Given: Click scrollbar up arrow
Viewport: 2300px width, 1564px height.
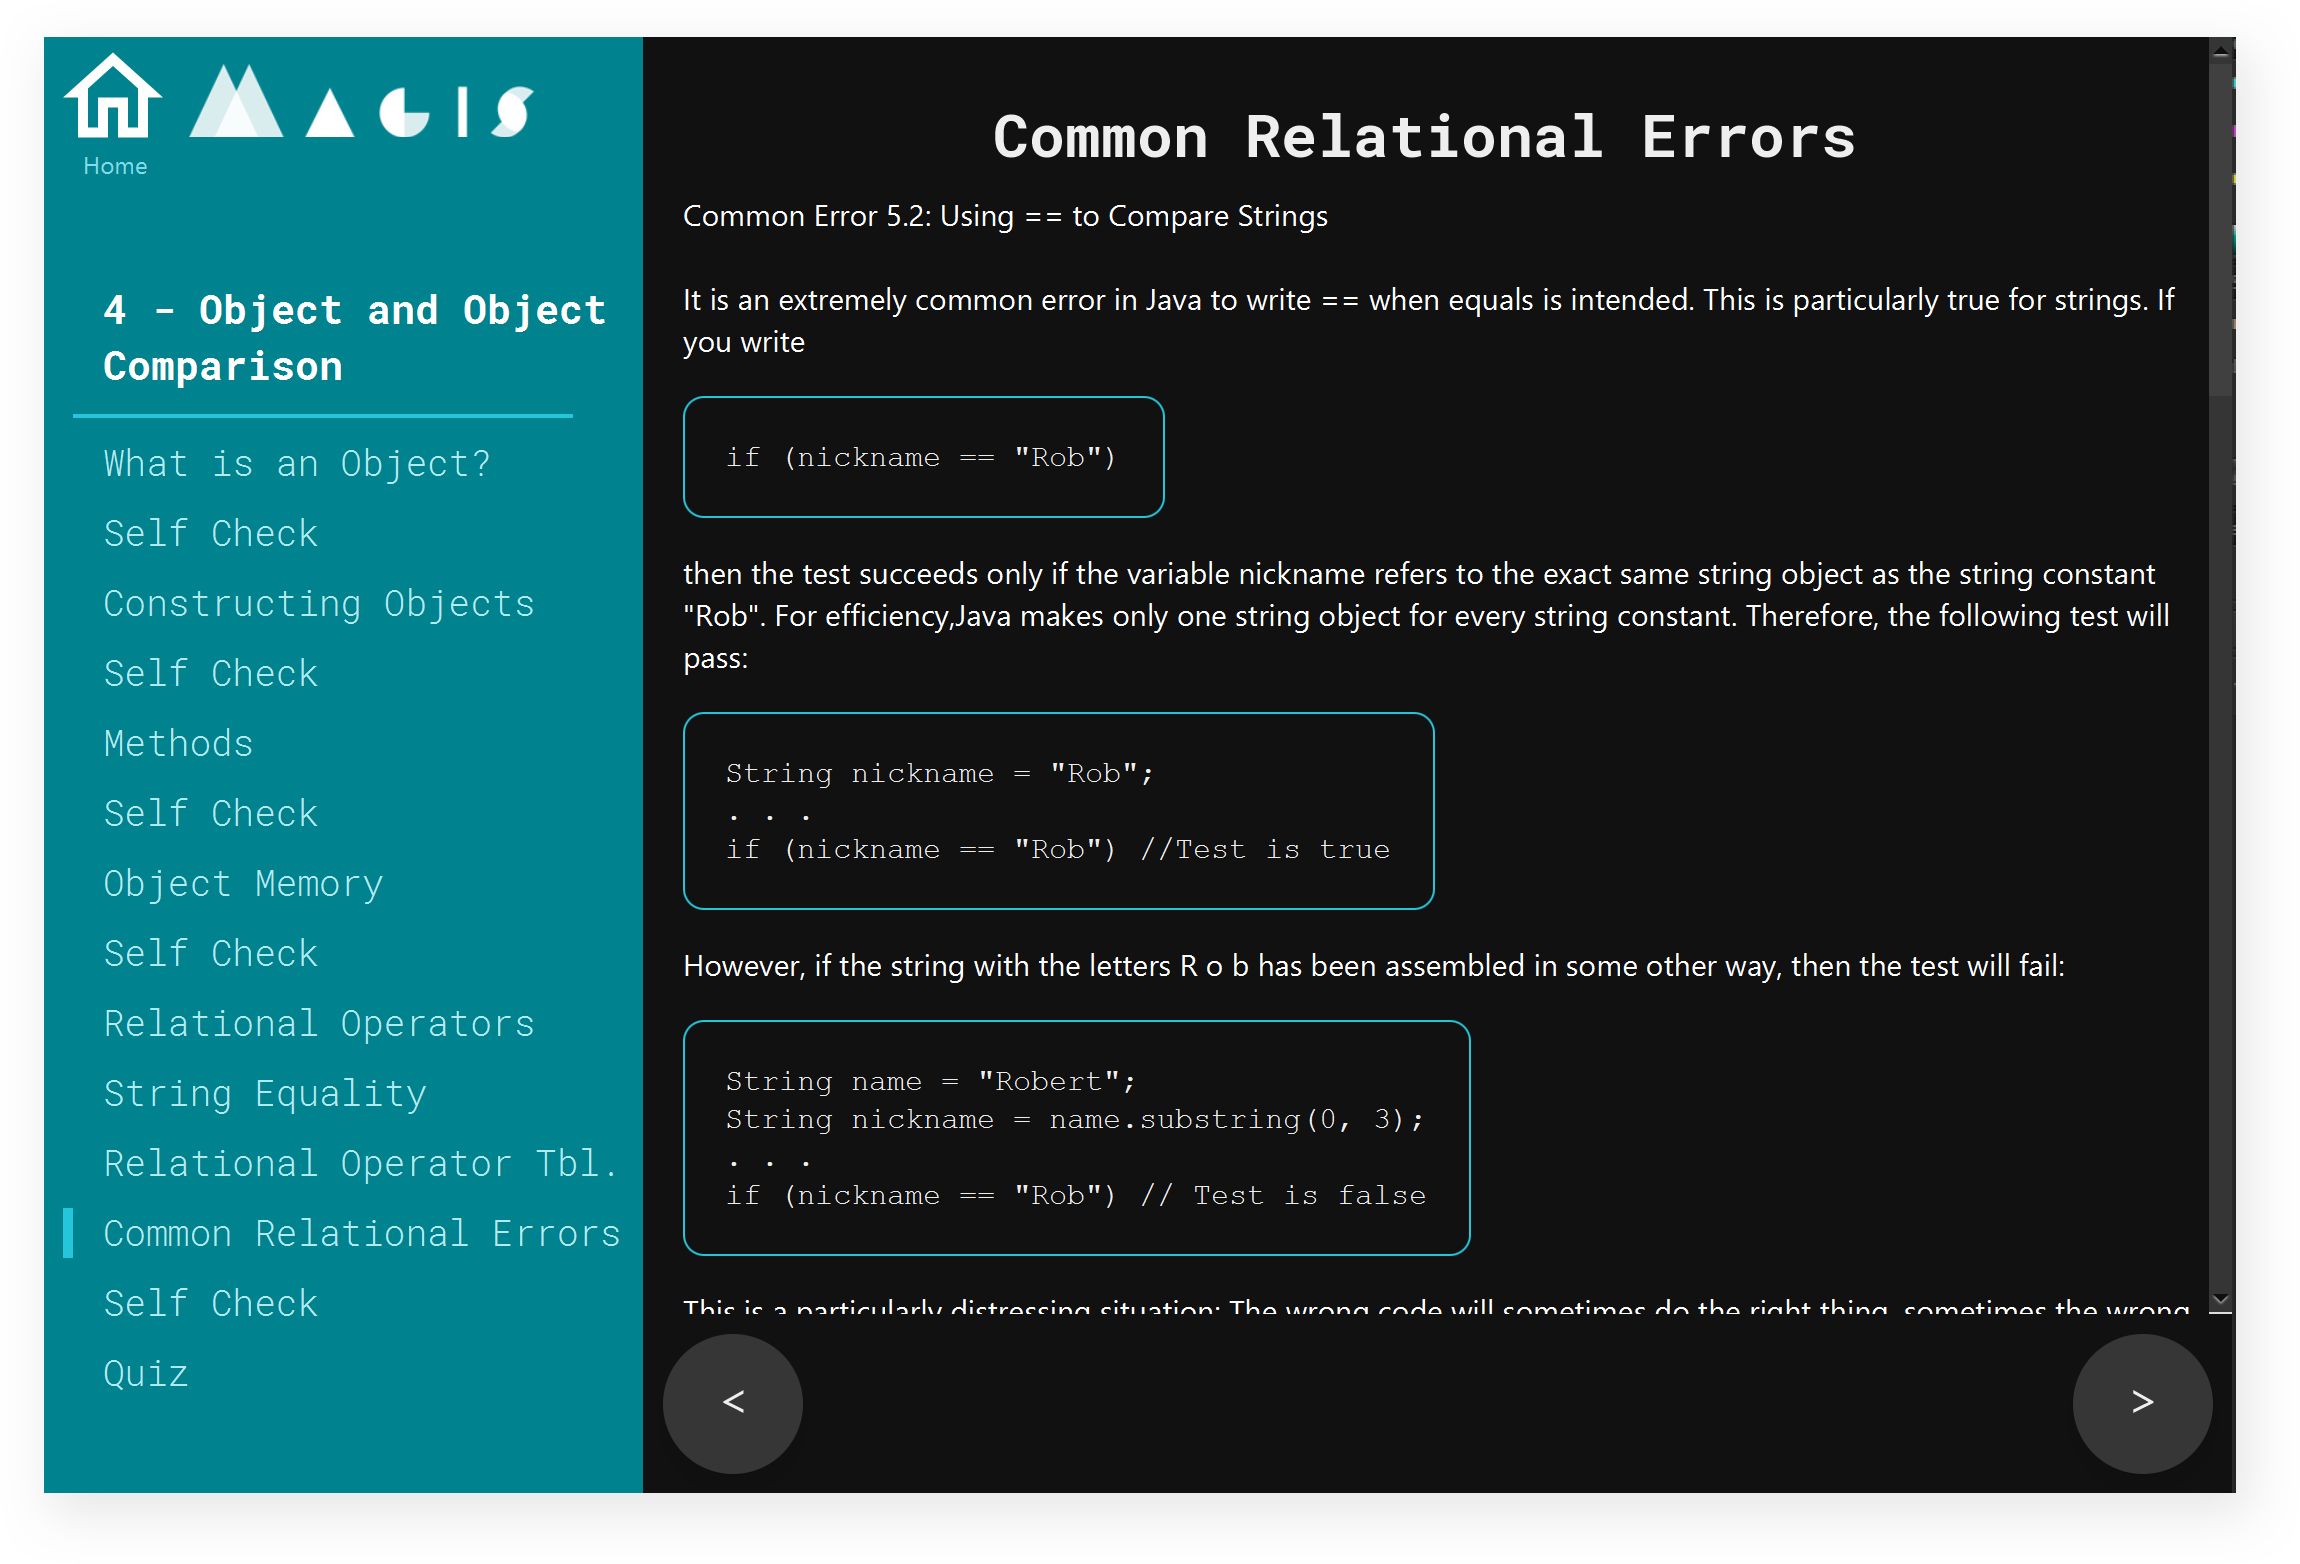Looking at the screenshot, I should [x=2220, y=50].
